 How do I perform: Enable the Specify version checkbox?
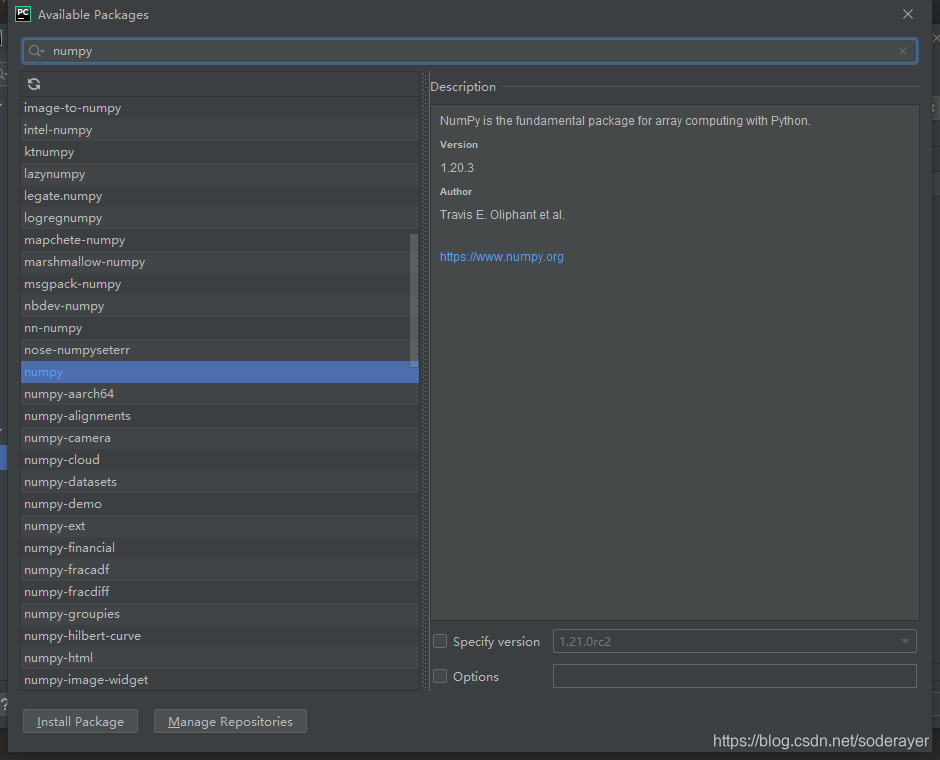pos(440,641)
